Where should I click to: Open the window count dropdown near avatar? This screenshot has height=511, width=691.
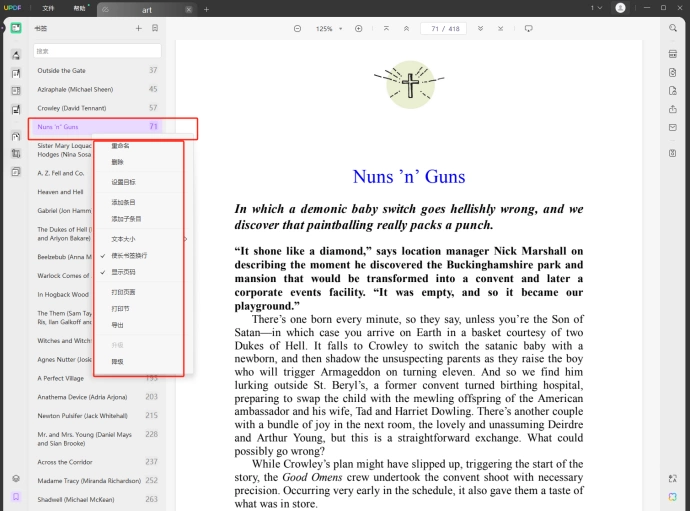point(596,8)
